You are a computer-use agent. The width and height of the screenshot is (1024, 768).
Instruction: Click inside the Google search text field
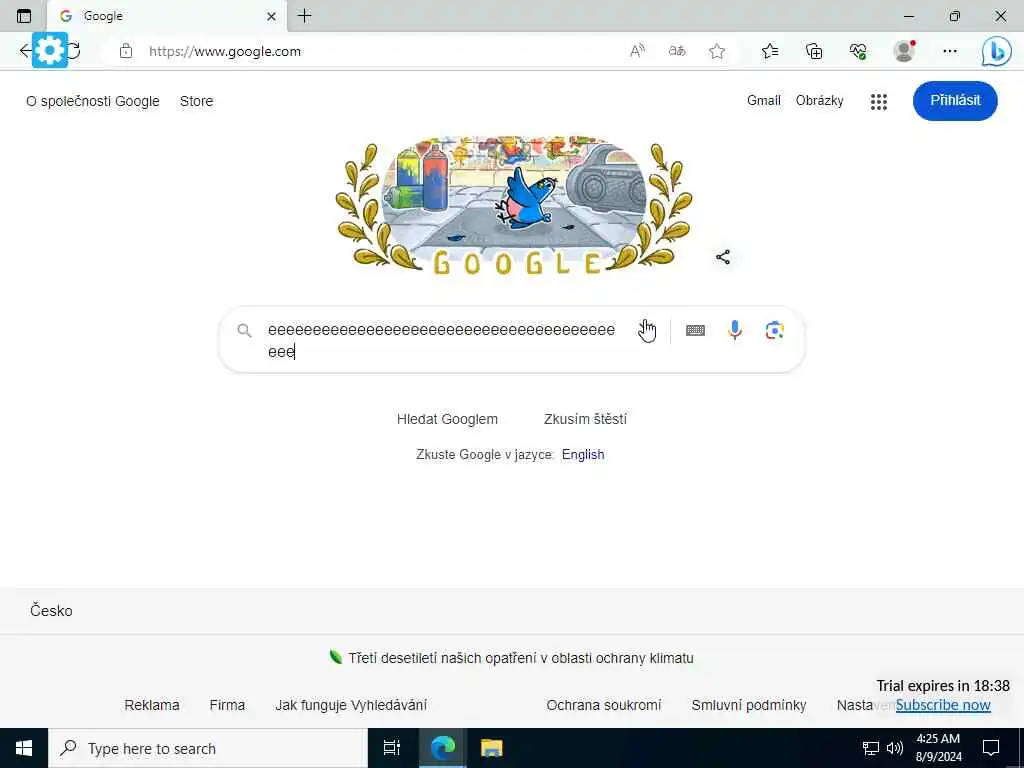pos(441,340)
